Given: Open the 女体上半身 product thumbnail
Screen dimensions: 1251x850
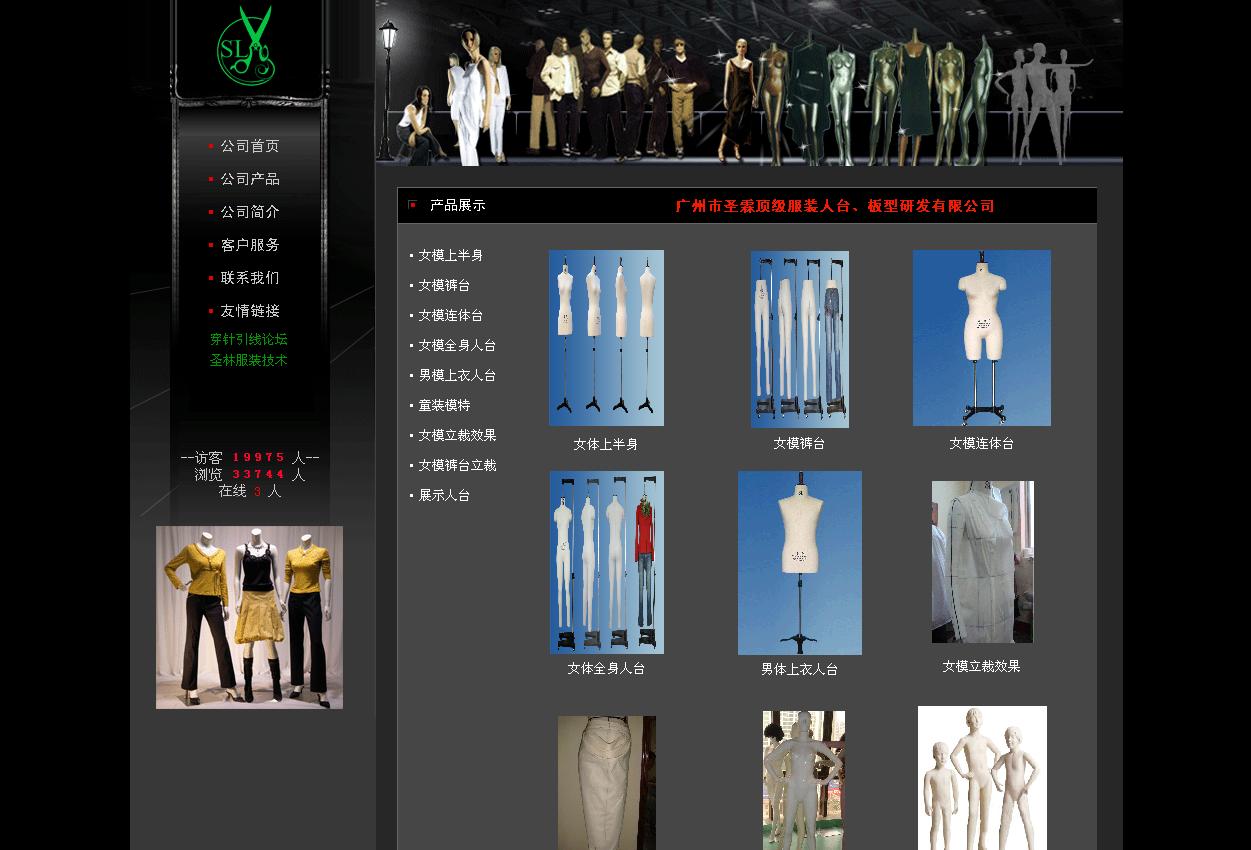Looking at the screenshot, I should (606, 338).
